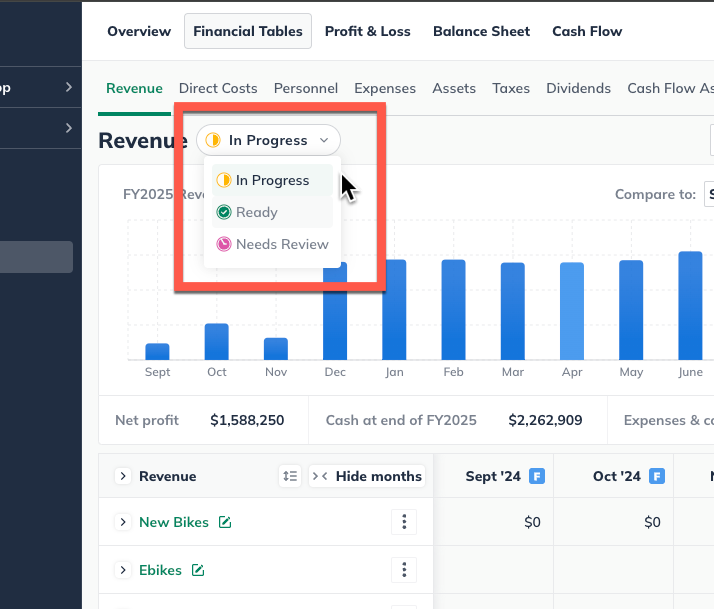This screenshot has height=609, width=714.
Task: Go to the Assets sub-tab
Action: [454, 88]
